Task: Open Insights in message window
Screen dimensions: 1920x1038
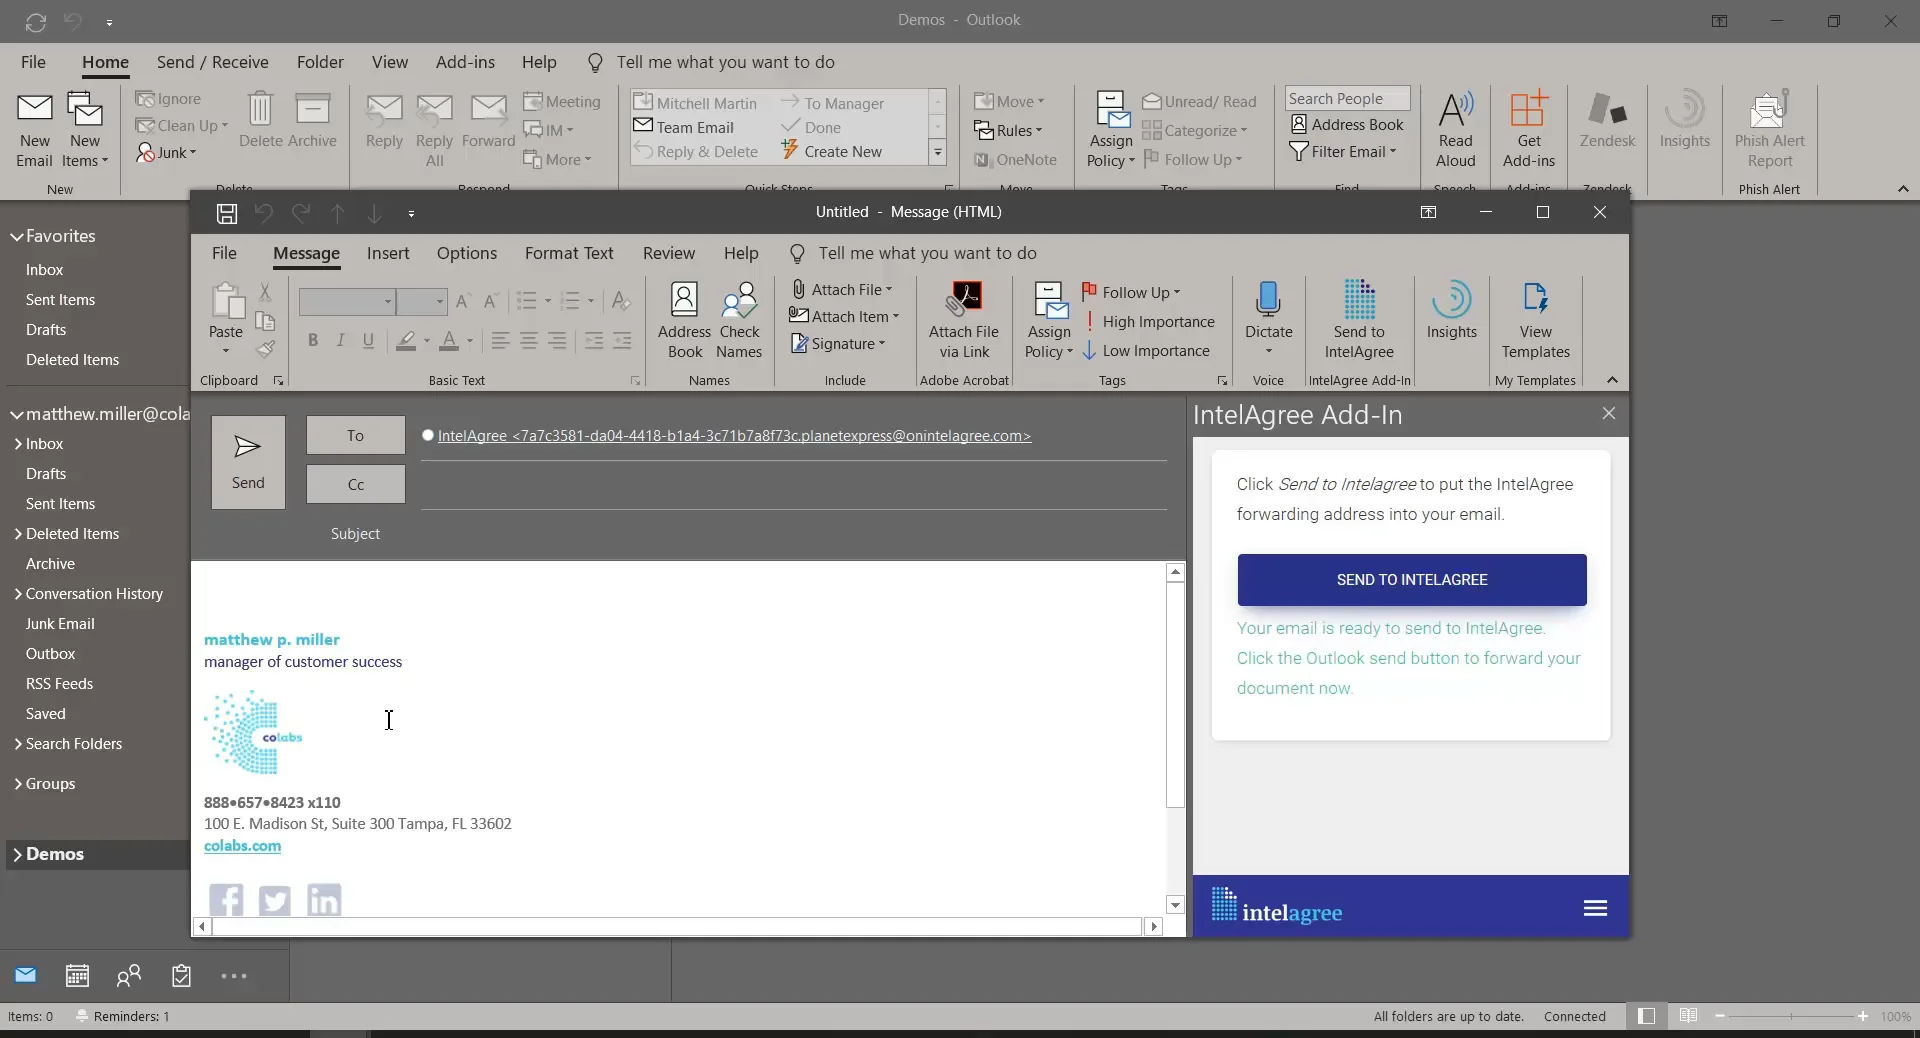Action: pos(1451,311)
